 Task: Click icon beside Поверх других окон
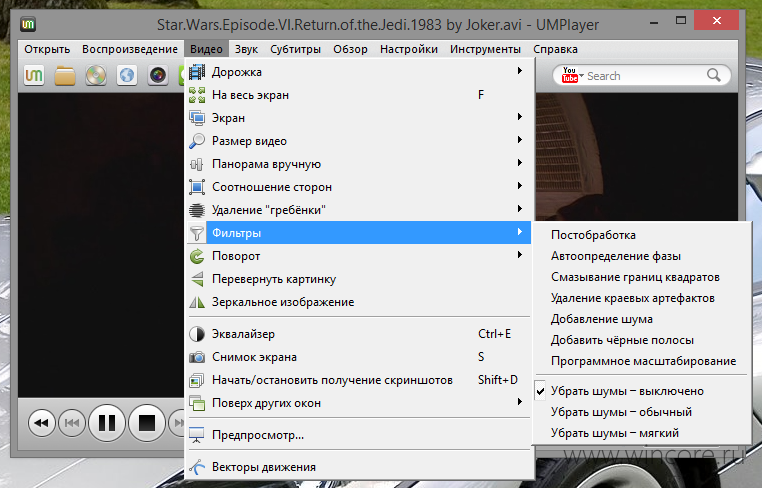tap(197, 403)
